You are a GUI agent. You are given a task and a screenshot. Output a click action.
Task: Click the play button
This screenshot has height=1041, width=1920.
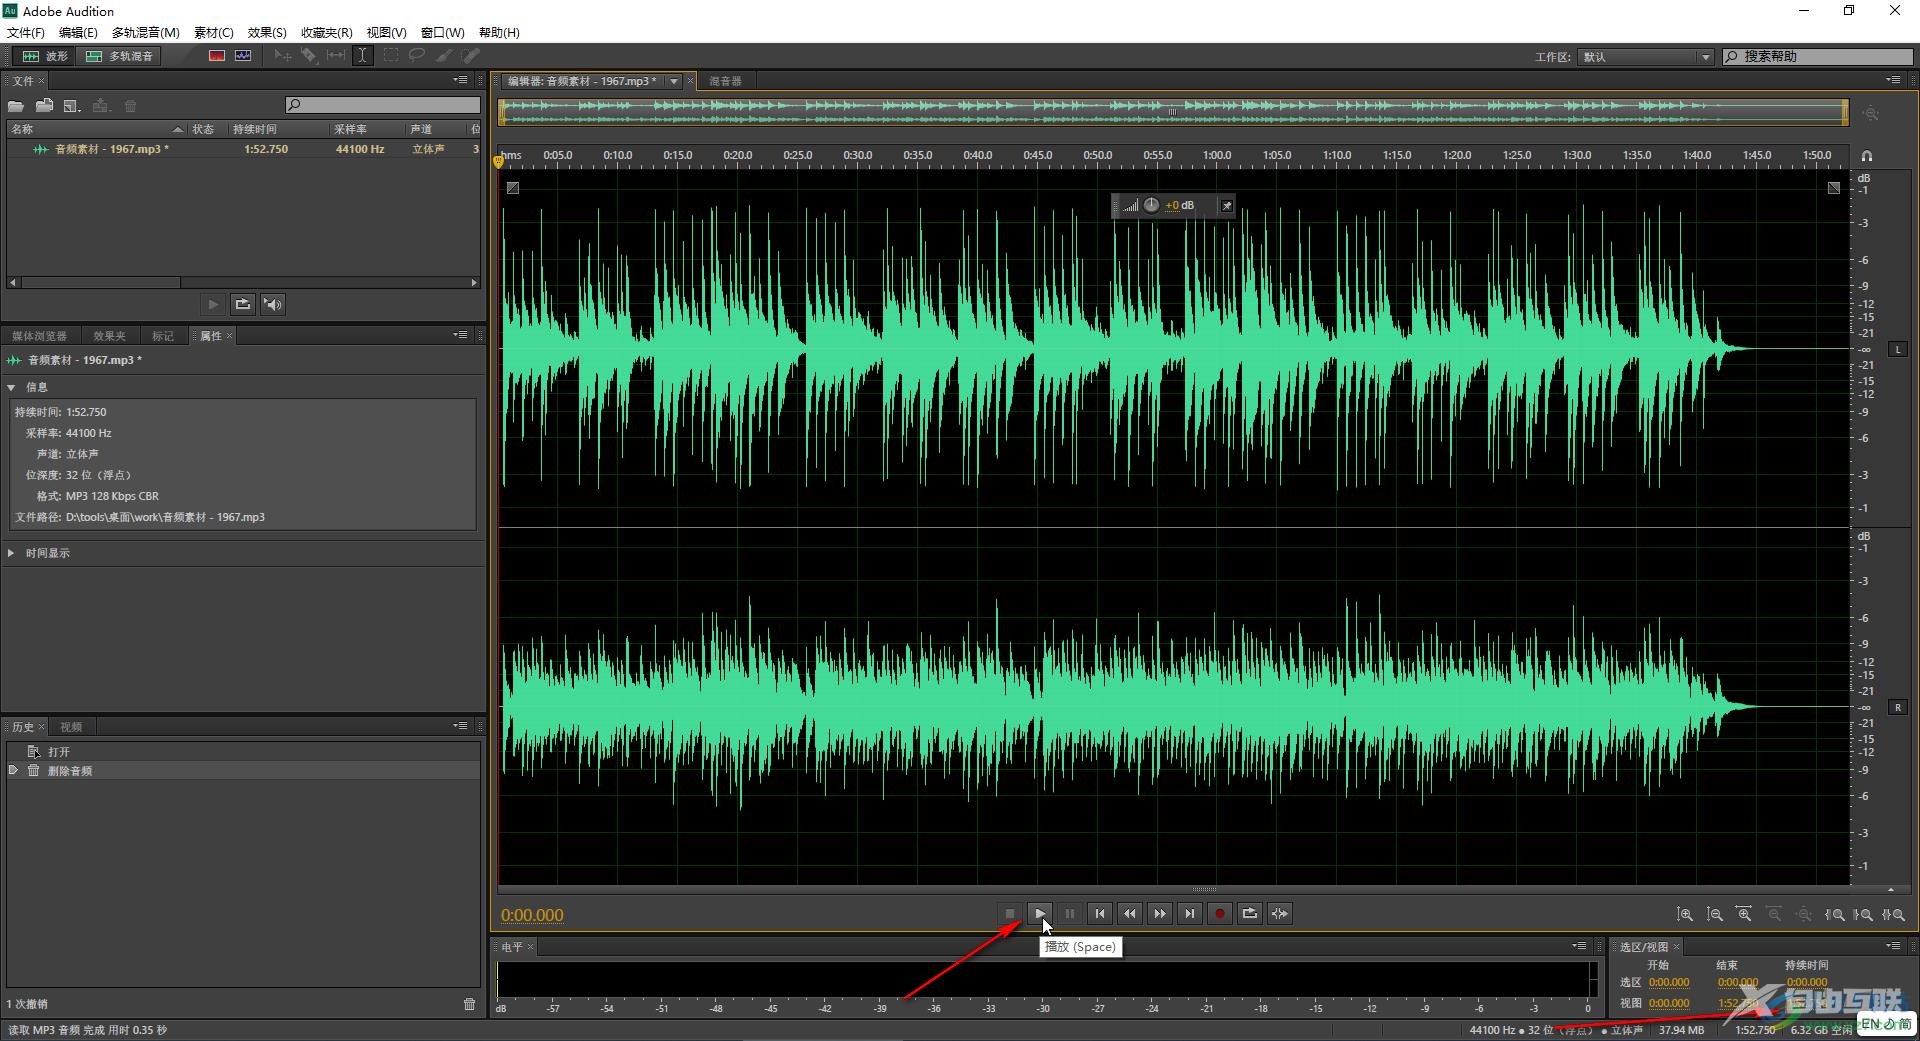coord(1040,914)
